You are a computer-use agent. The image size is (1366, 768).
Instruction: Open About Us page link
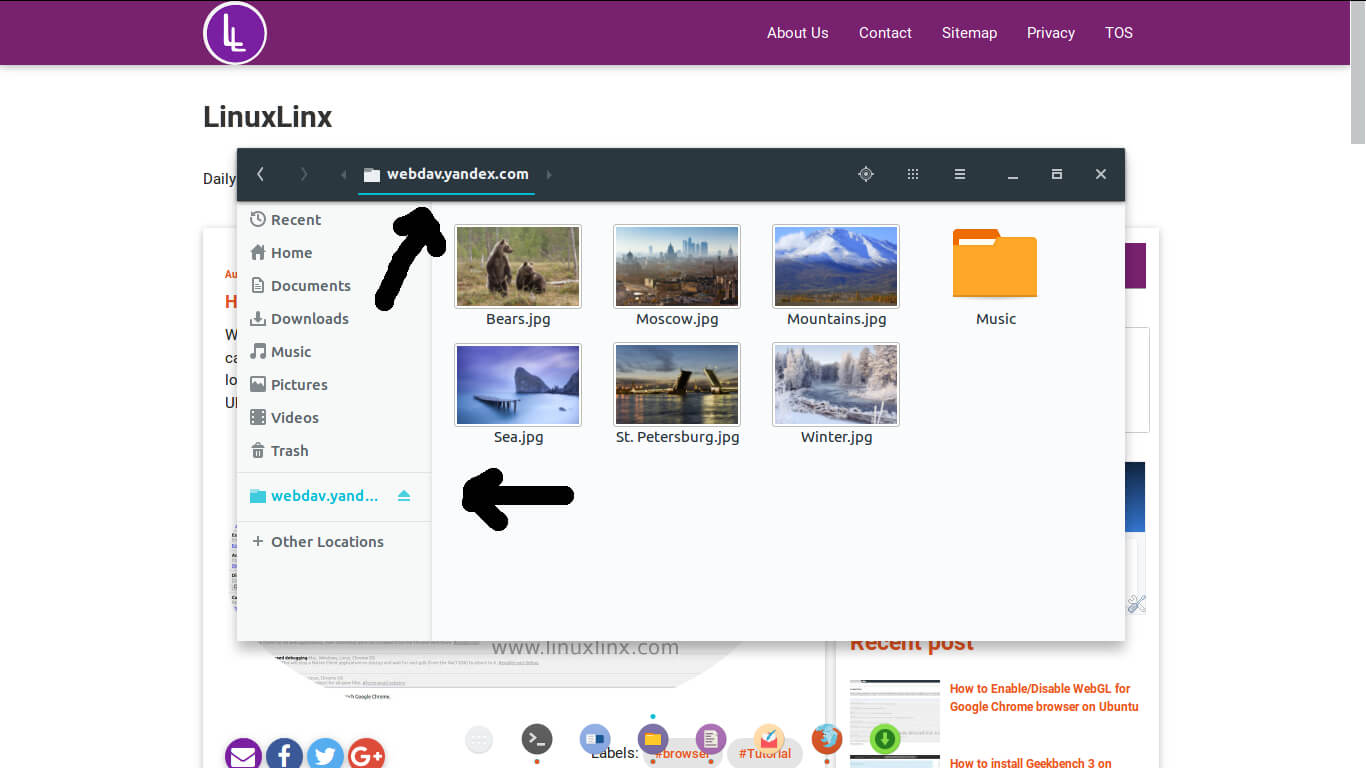(x=797, y=33)
